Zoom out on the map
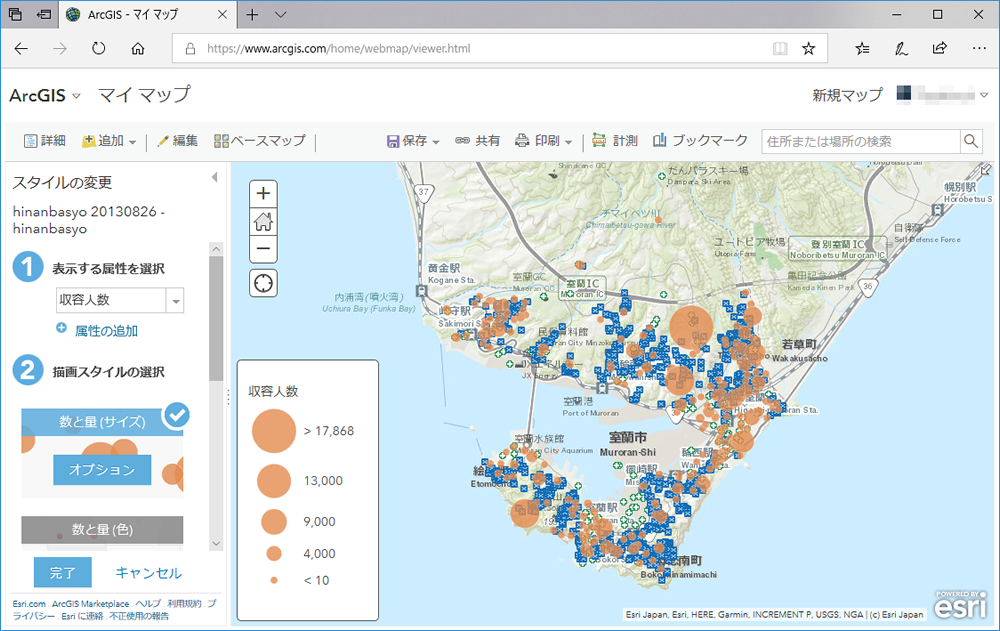 coord(263,249)
